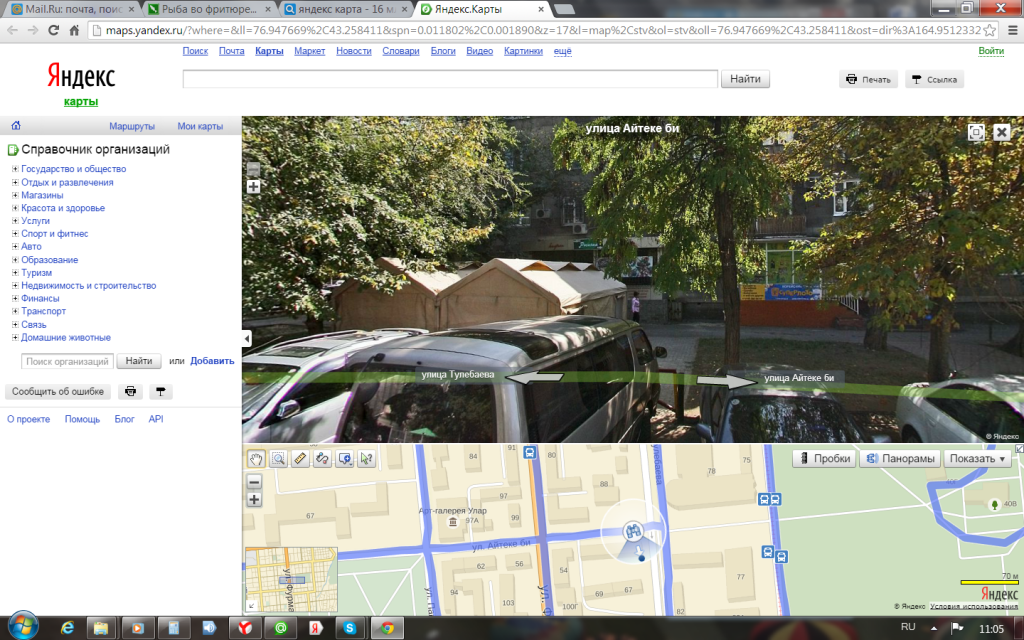Click the Сообщить об ошибке button
Image resolution: width=1024 pixels, height=640 pixels.
[58, 392]
